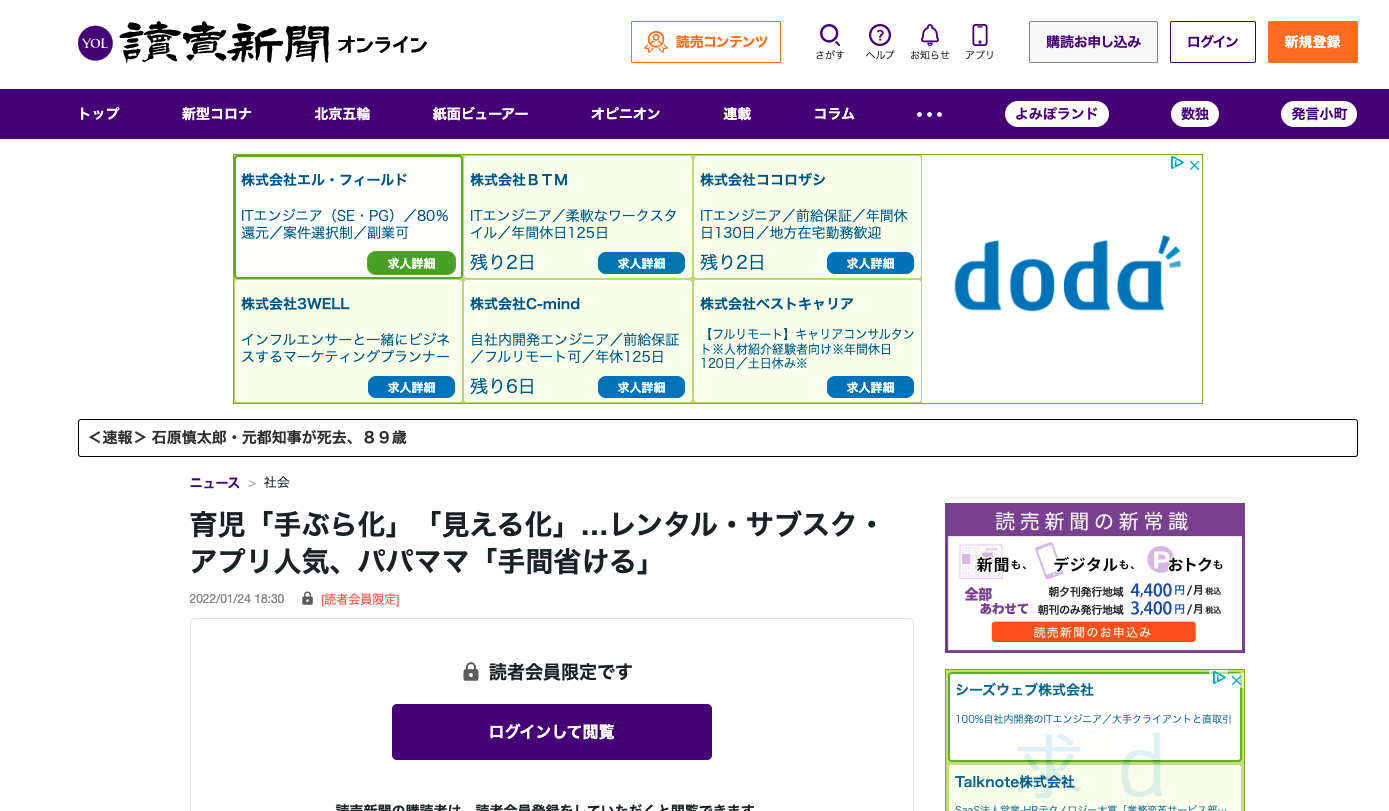Close the doda banner ad with X icon

[1193, 165]
